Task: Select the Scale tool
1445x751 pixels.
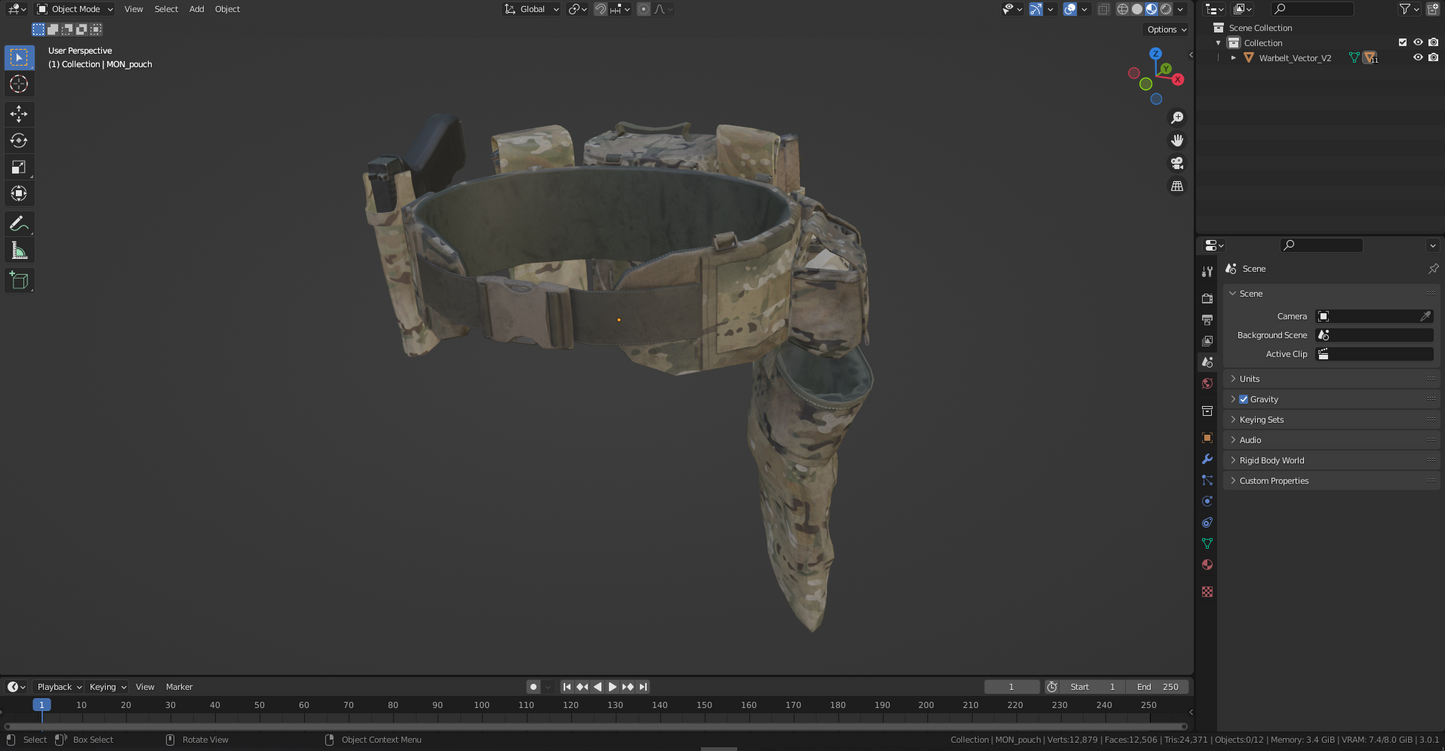Action: tap(19, 167)
